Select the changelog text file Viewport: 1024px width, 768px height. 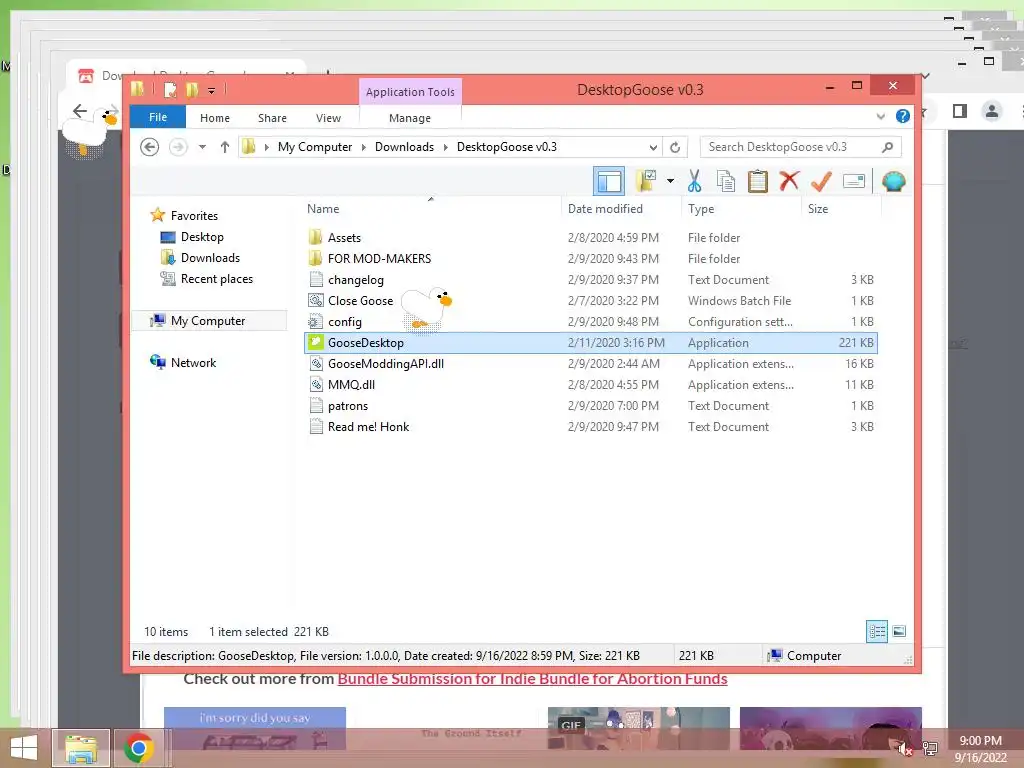(x=590, y=280)
